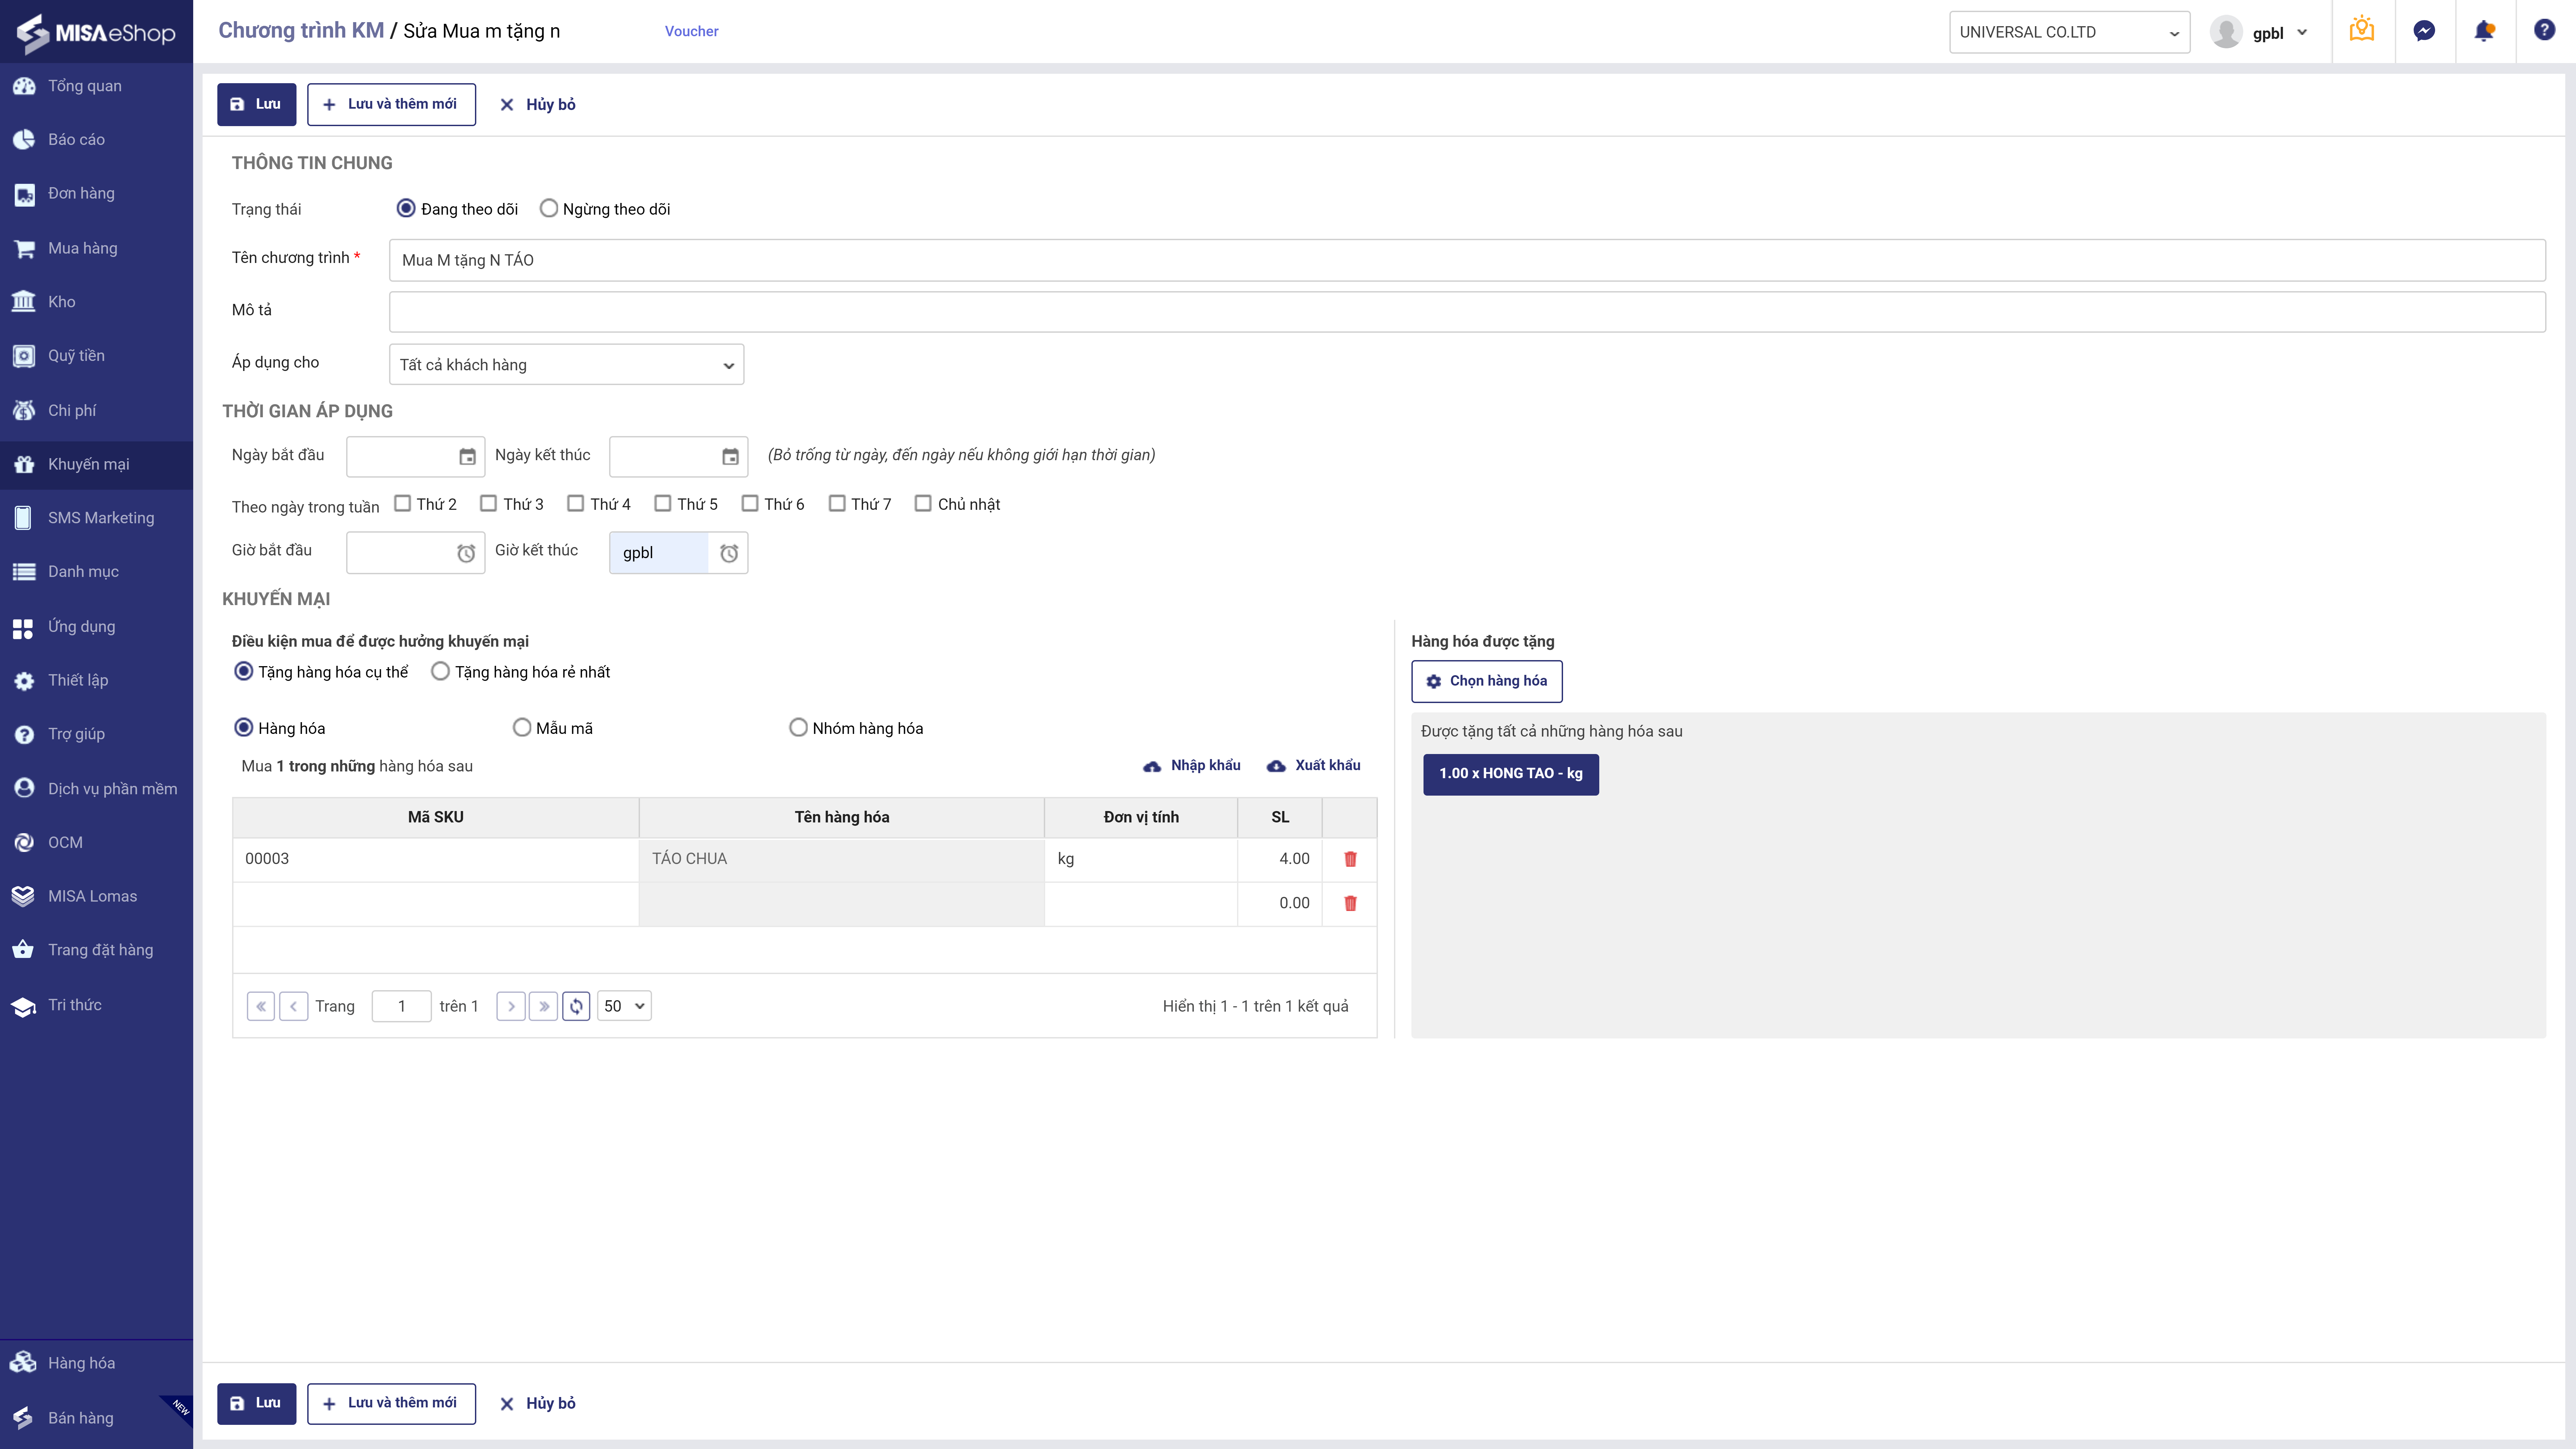Image resolution: width=2576 pixels, height=1449 pixels.
Task: Open the end time clock picker
Action: pyautogui.click(x=729, y=553)
